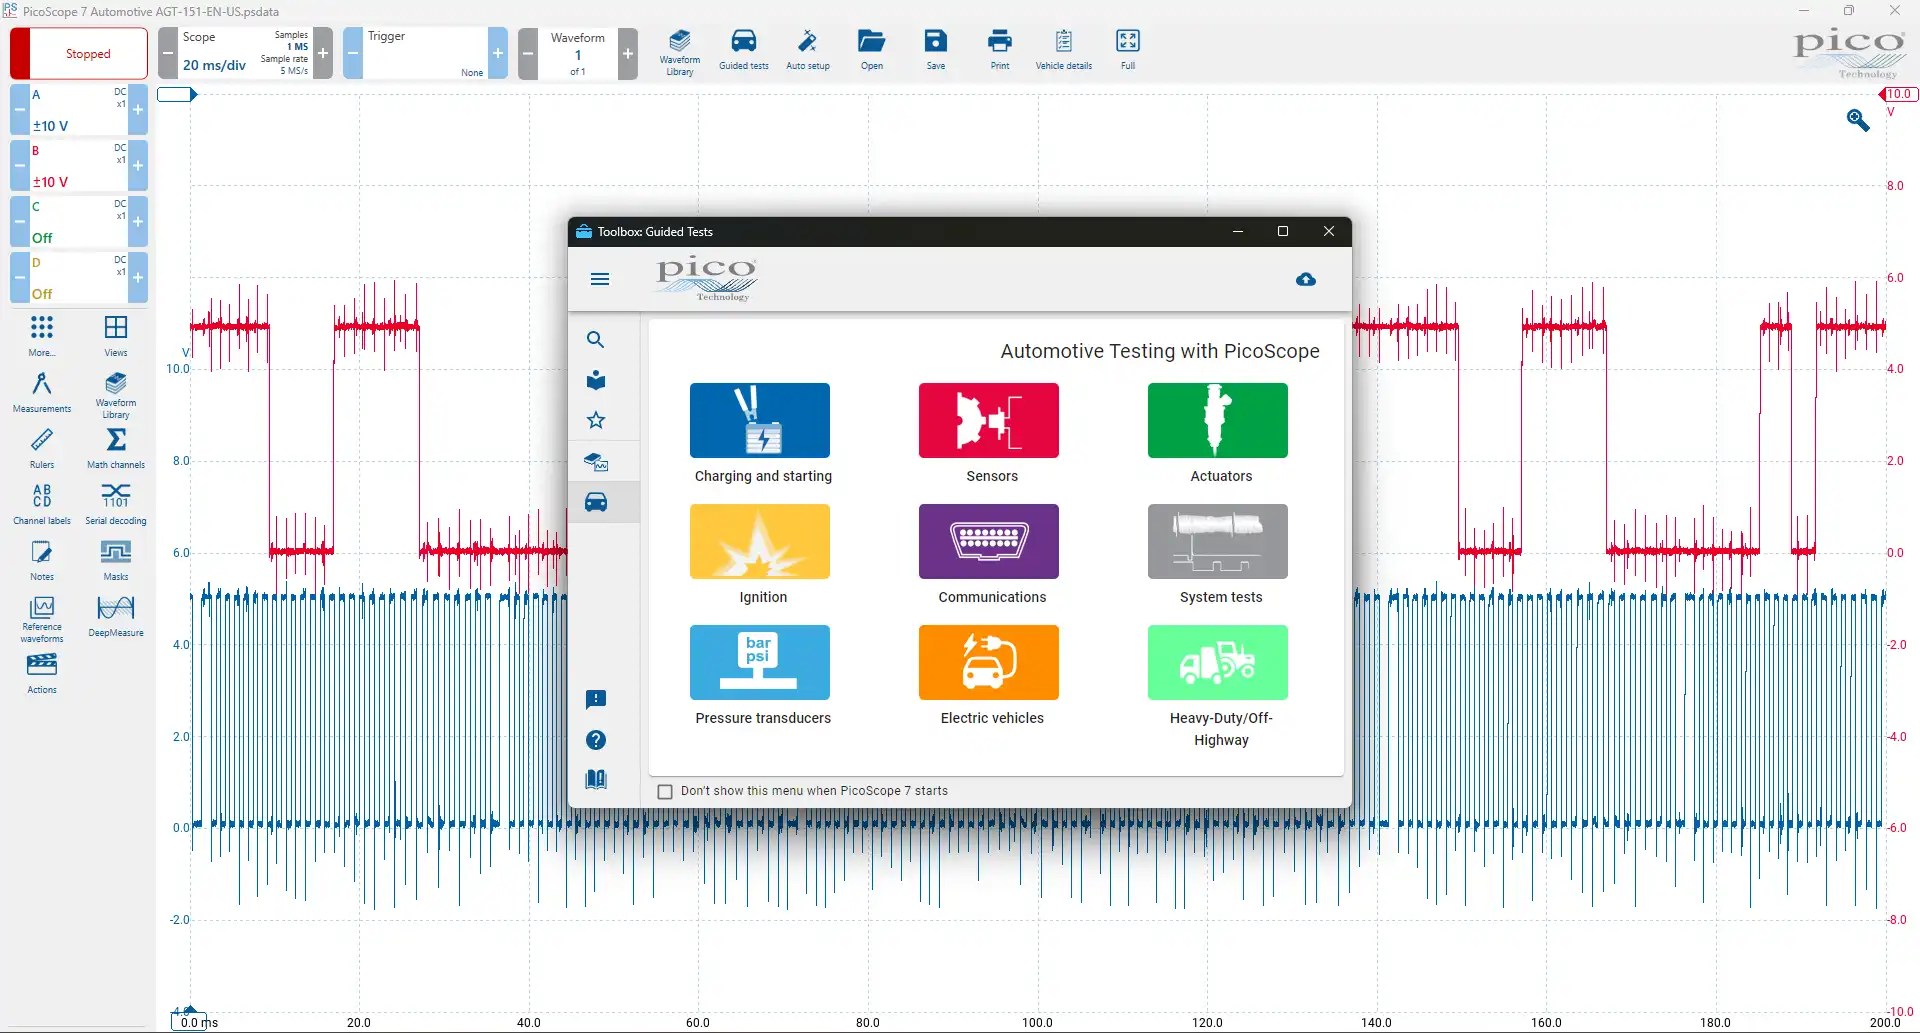Viewport: 1920px width, 1033px height.
Task: Click the Stopped capture button
Action: pos(79,53)
